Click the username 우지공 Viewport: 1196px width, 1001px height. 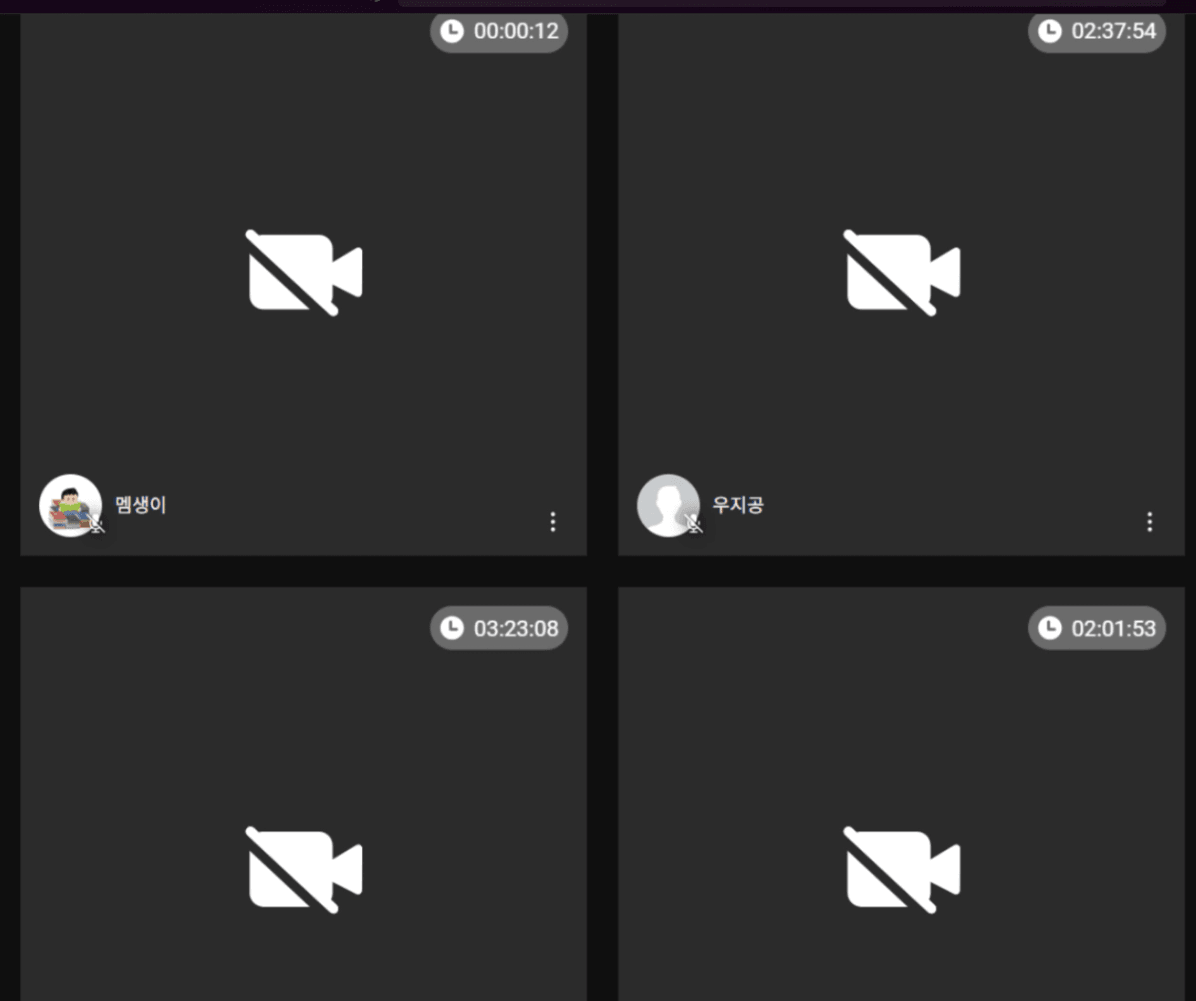pyautogui.click(x=738, y=505)
